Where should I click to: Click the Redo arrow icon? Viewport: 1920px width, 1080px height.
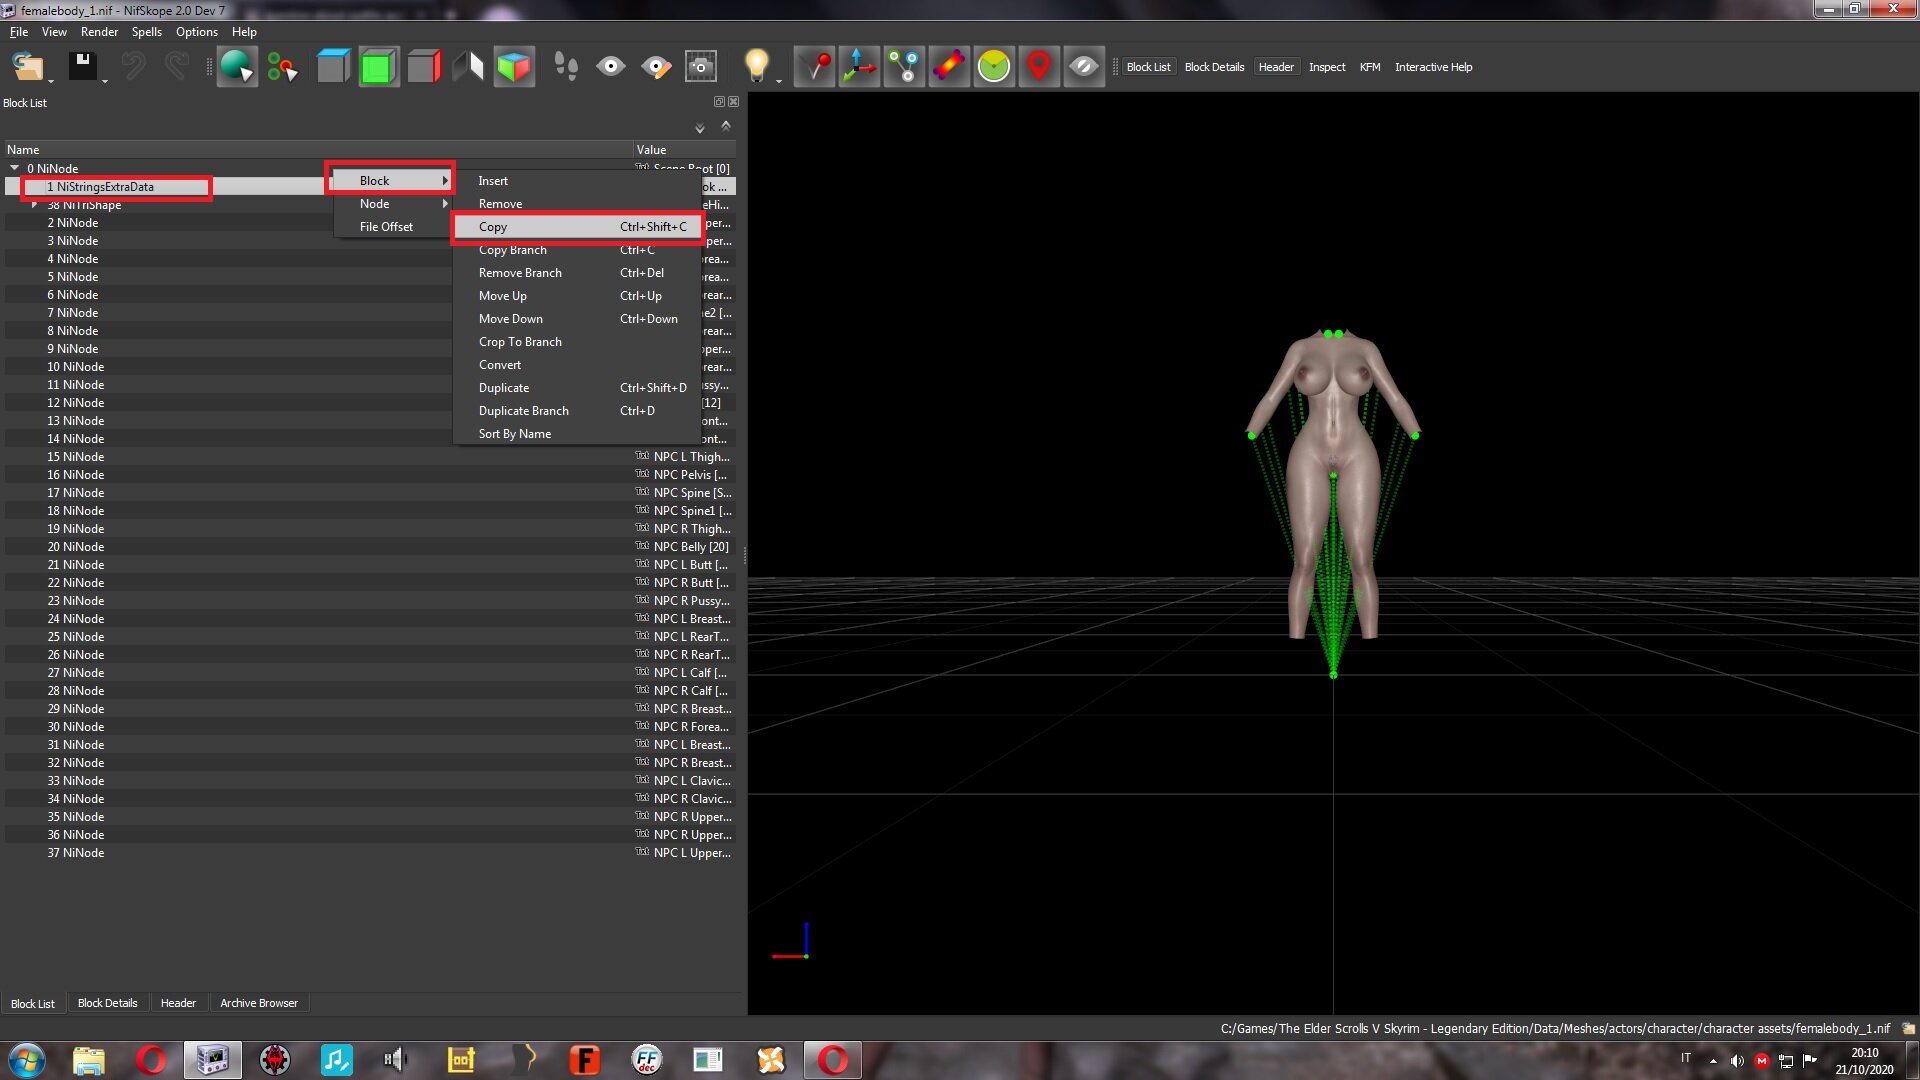(176, 67)
